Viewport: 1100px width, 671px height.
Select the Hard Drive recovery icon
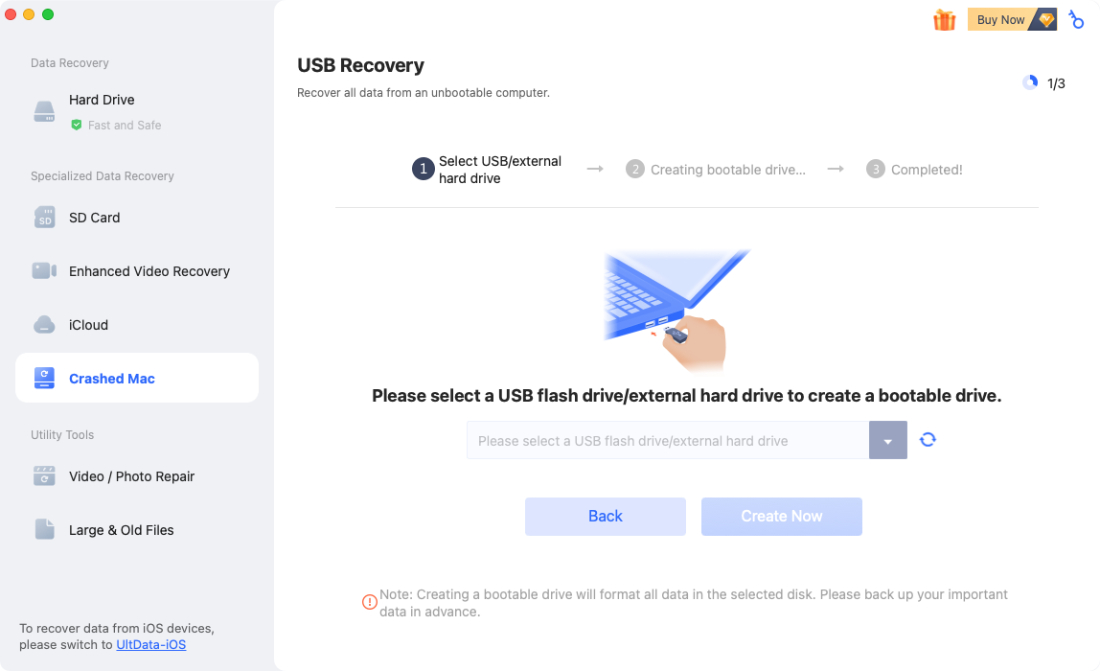44,111
